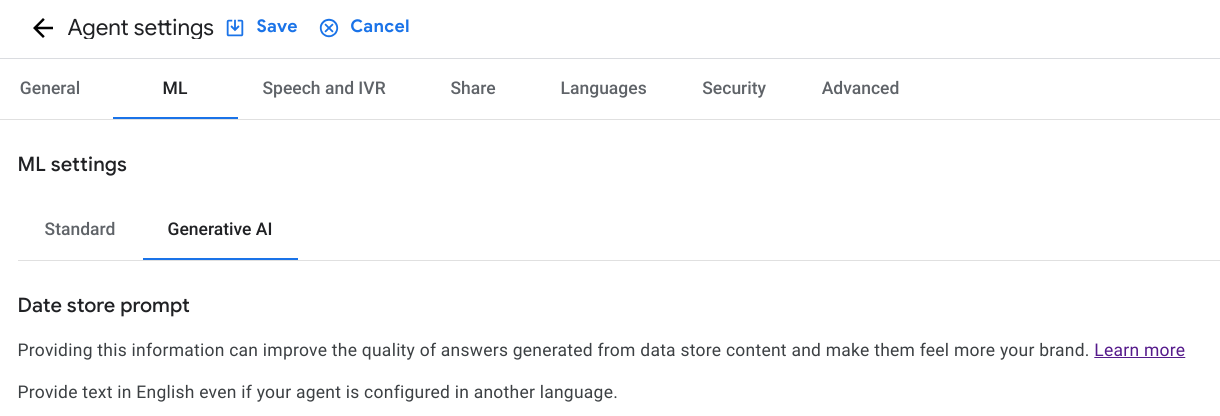Click the data store quality description text
Screen dimensions: 1220x416
(x=552, y=350)
